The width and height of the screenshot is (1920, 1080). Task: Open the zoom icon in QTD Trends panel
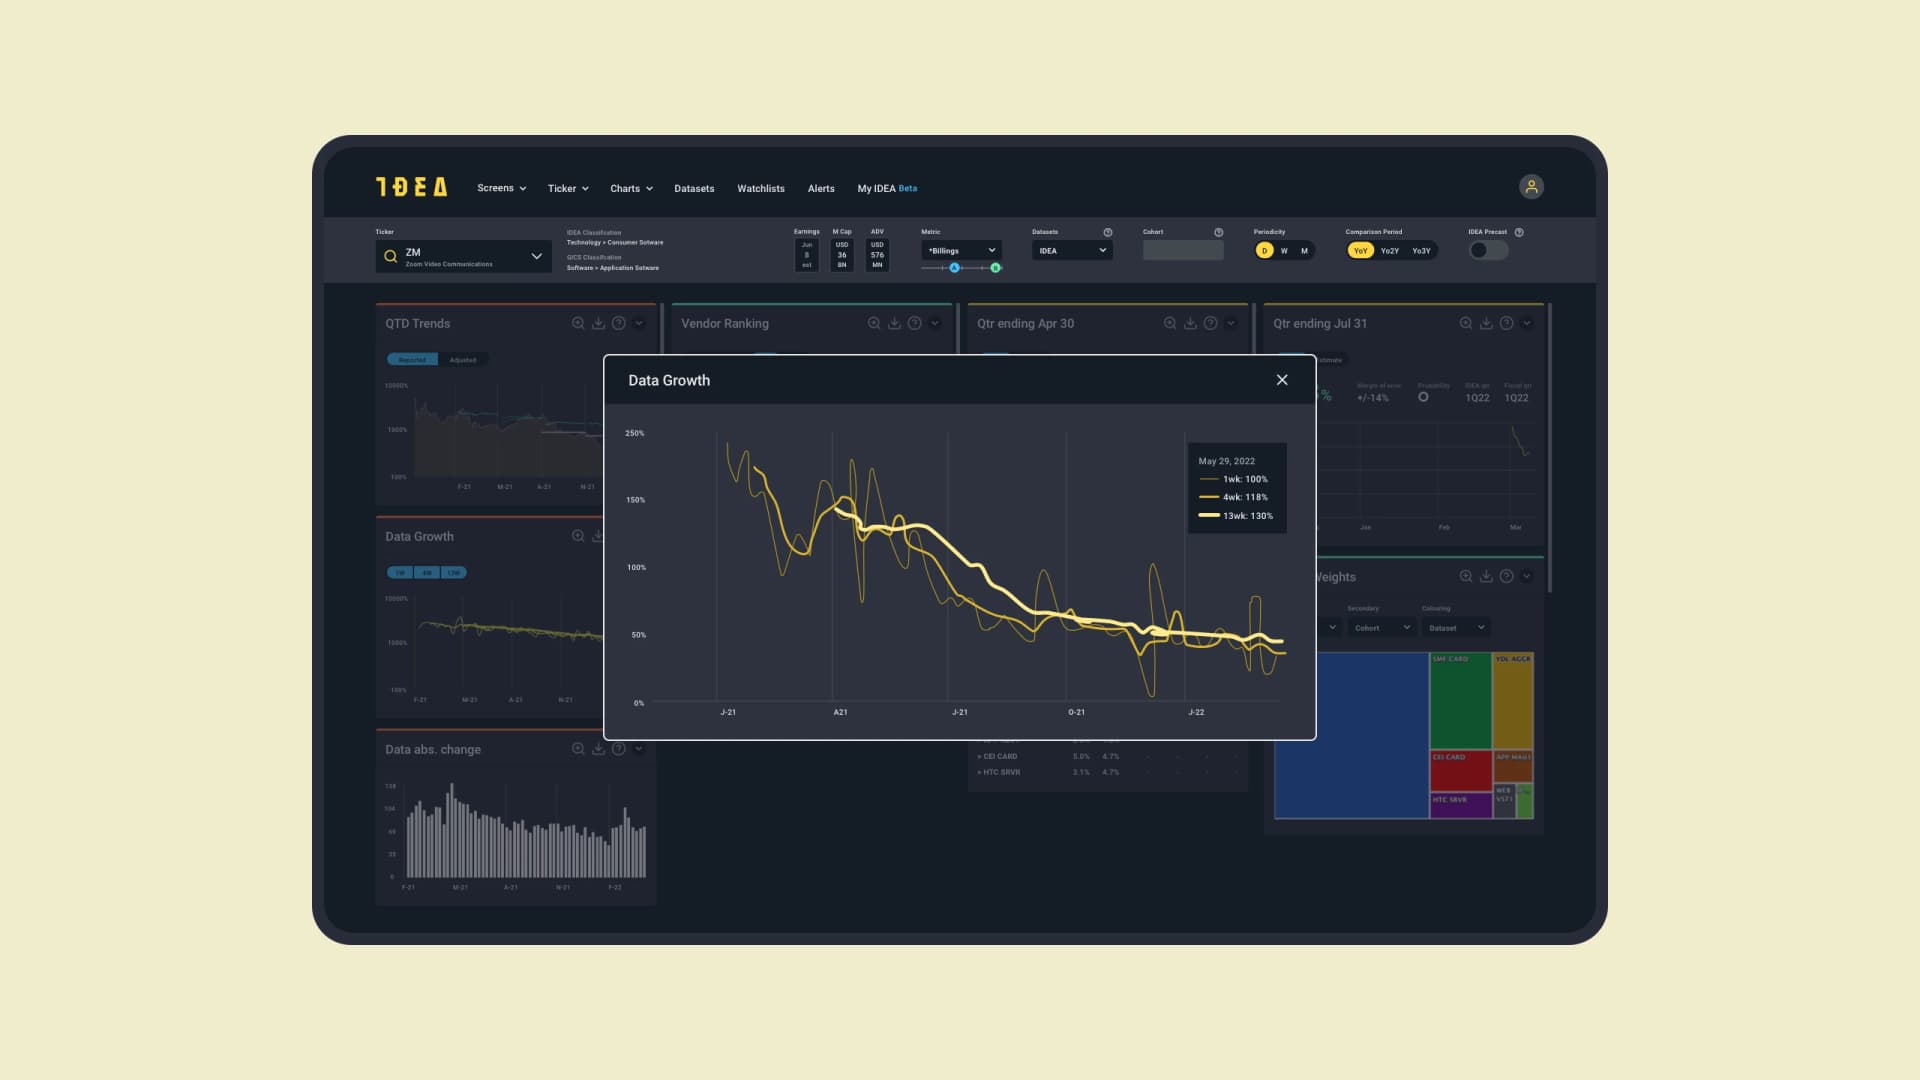pos(578,323)
